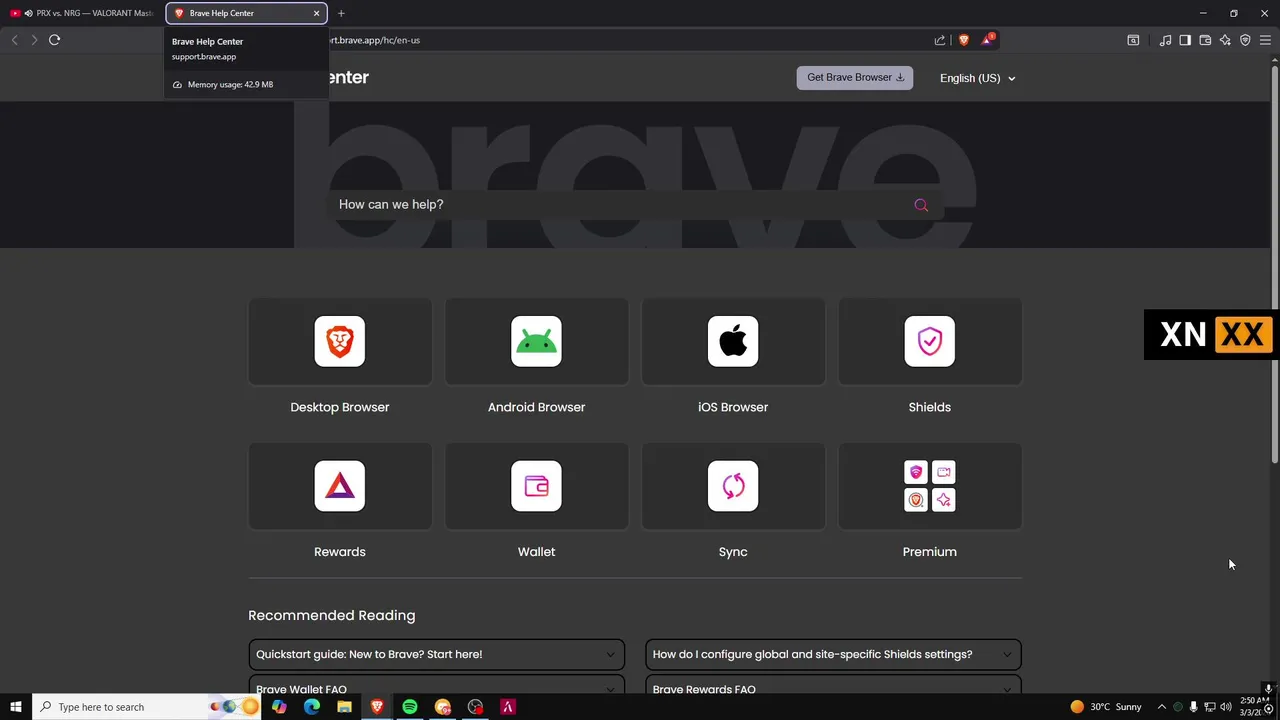Open the iOS Browser link text
The image size is (1280, 720).
(733, 407)
